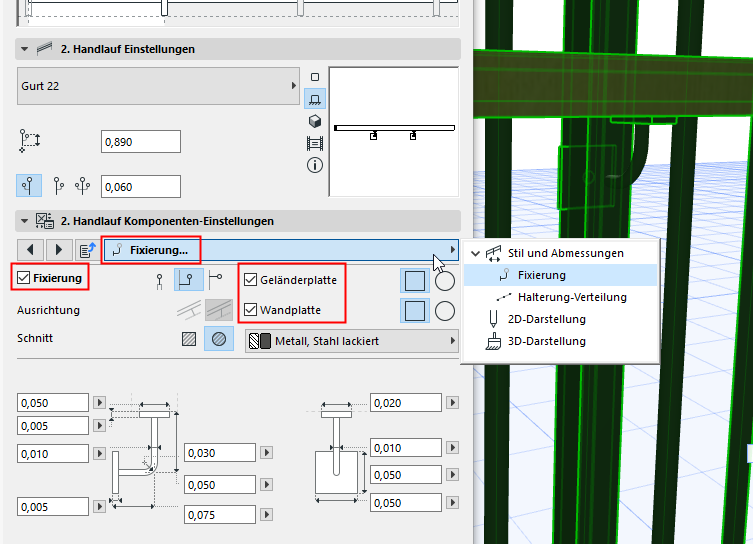753x544 pixels.
Task: Edit the 0,030 dimension field
Action: tap(220, 453)
